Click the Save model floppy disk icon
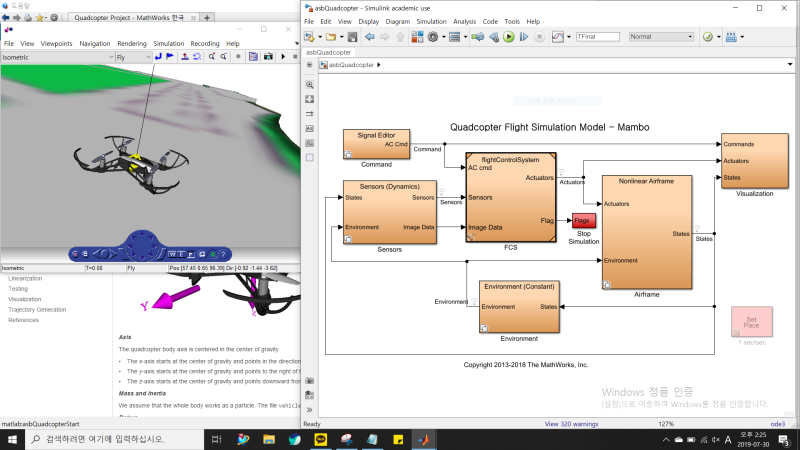800x450 pixels. (x=353, y=37)
